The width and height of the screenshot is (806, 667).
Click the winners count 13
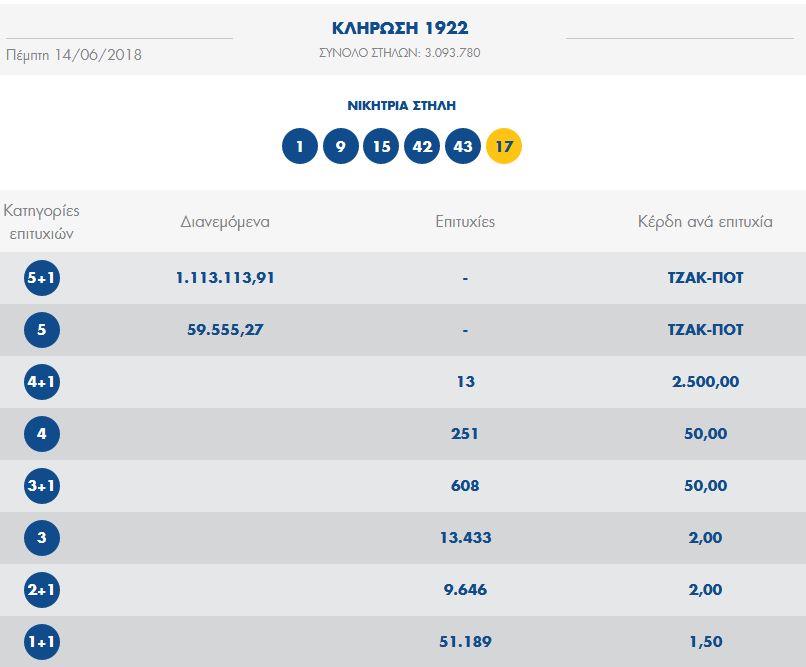click(x=466, y=382)
